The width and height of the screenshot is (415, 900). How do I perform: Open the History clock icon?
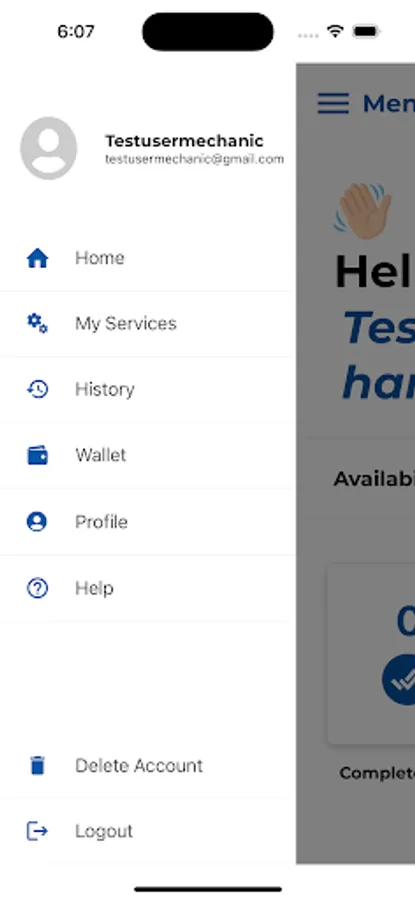point(37,390)
